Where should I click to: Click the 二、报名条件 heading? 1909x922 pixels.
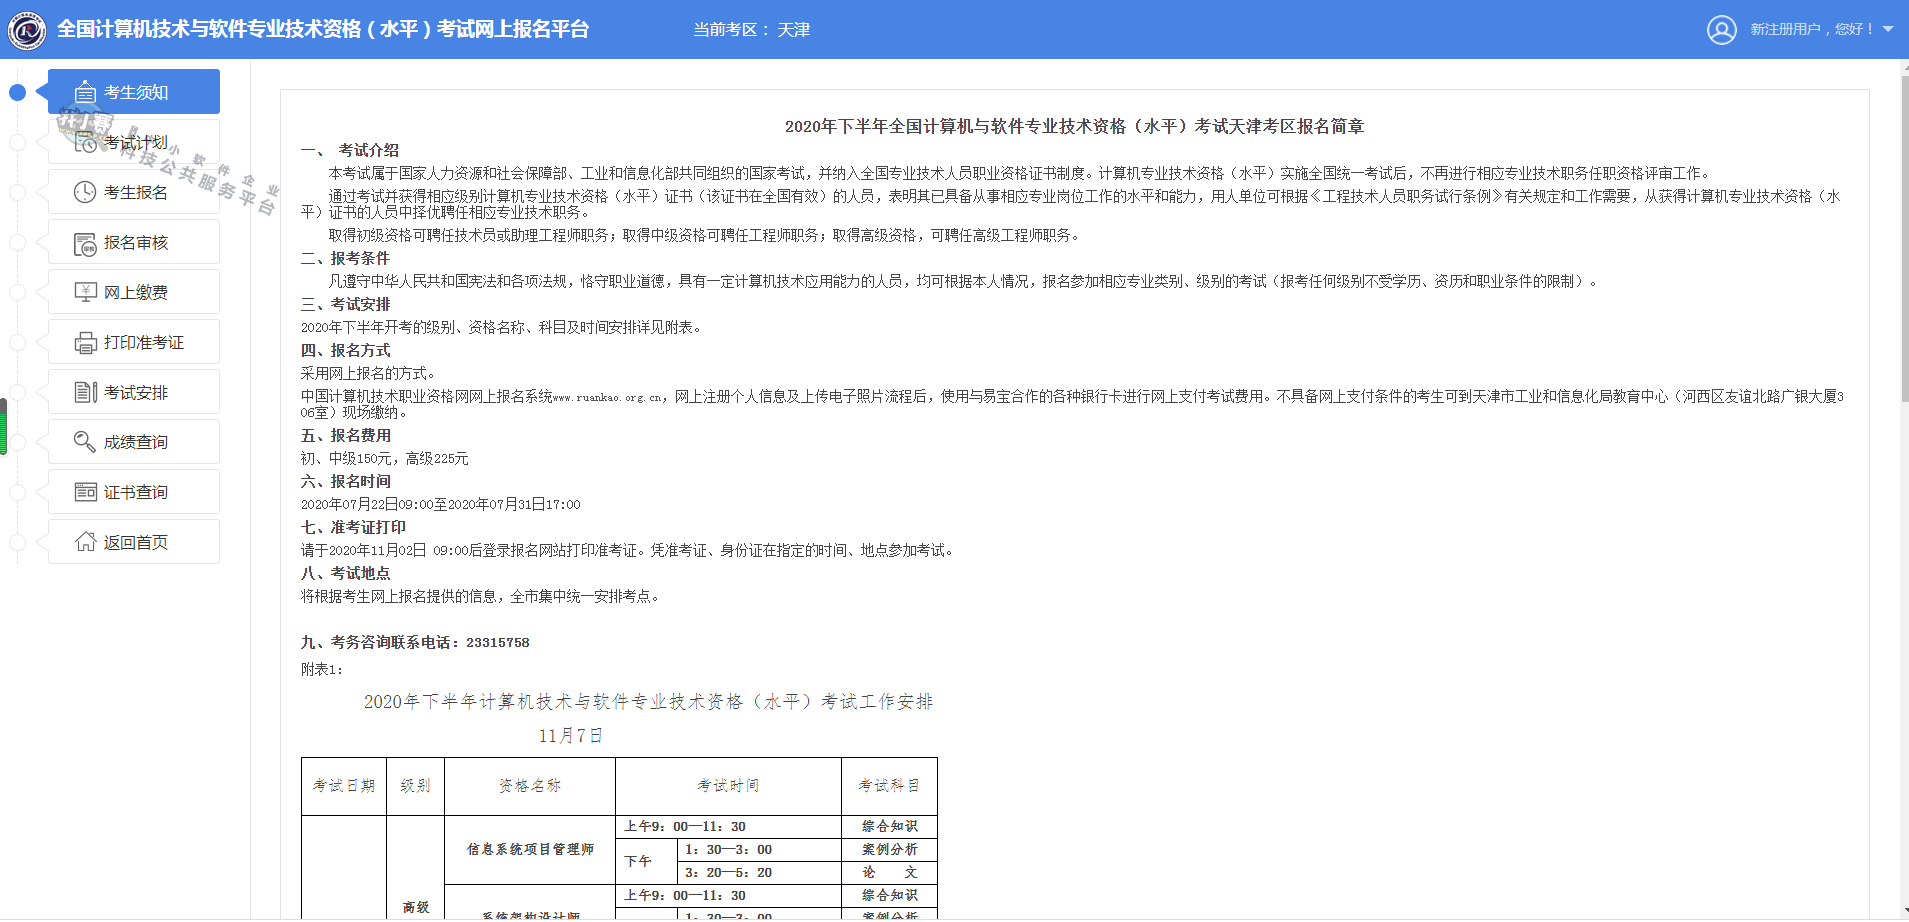(345, 258)
